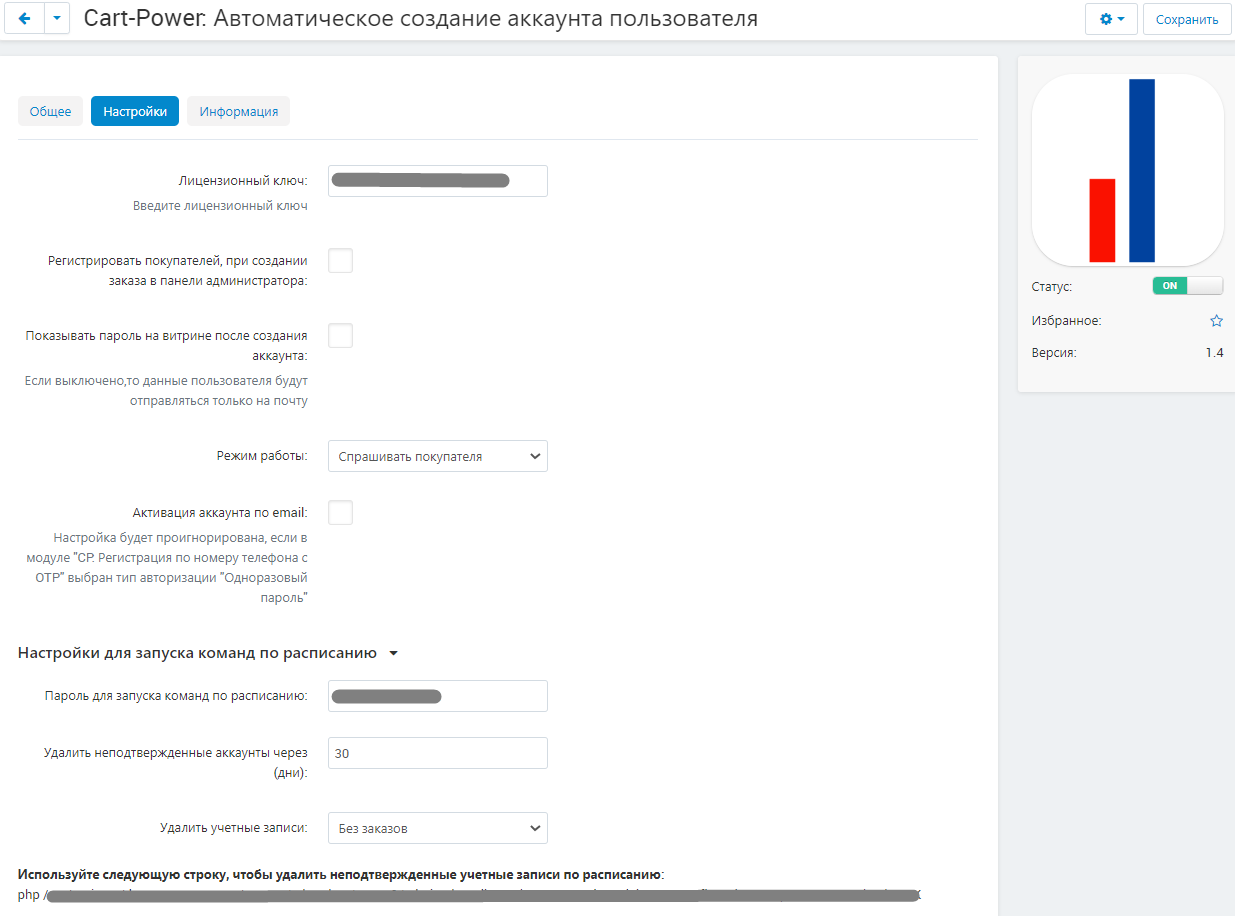Screen dimensions: 1235x916
Task: Toggle showing password on storefront checkbox
Action: pos(341,336)
